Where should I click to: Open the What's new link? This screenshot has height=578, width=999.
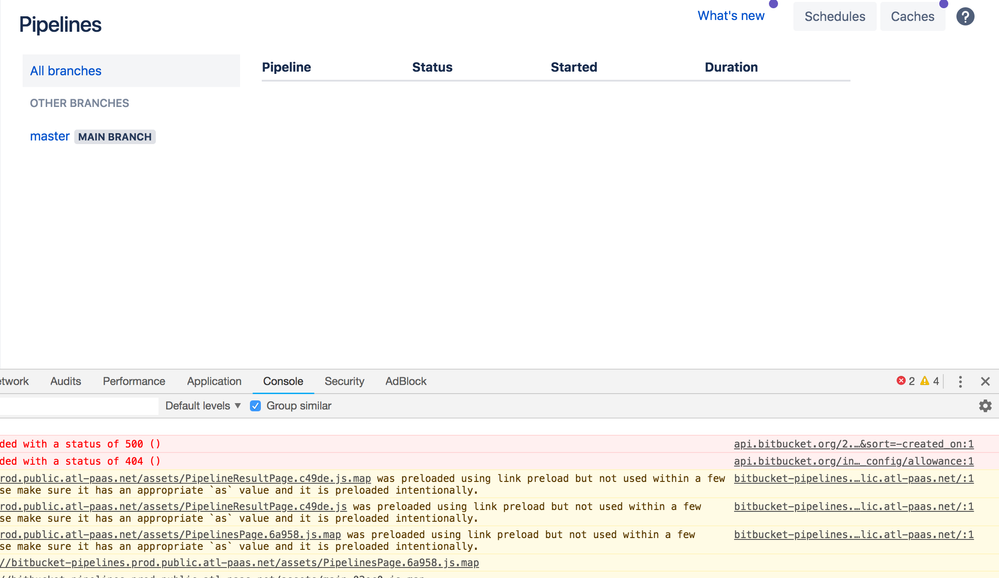point(731,16)
